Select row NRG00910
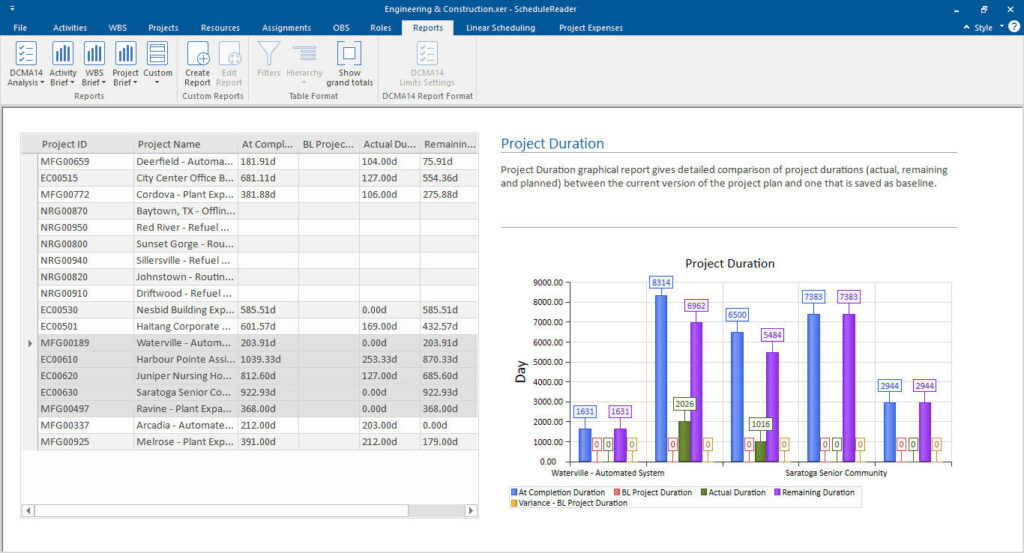 click(x=249, y=293)
